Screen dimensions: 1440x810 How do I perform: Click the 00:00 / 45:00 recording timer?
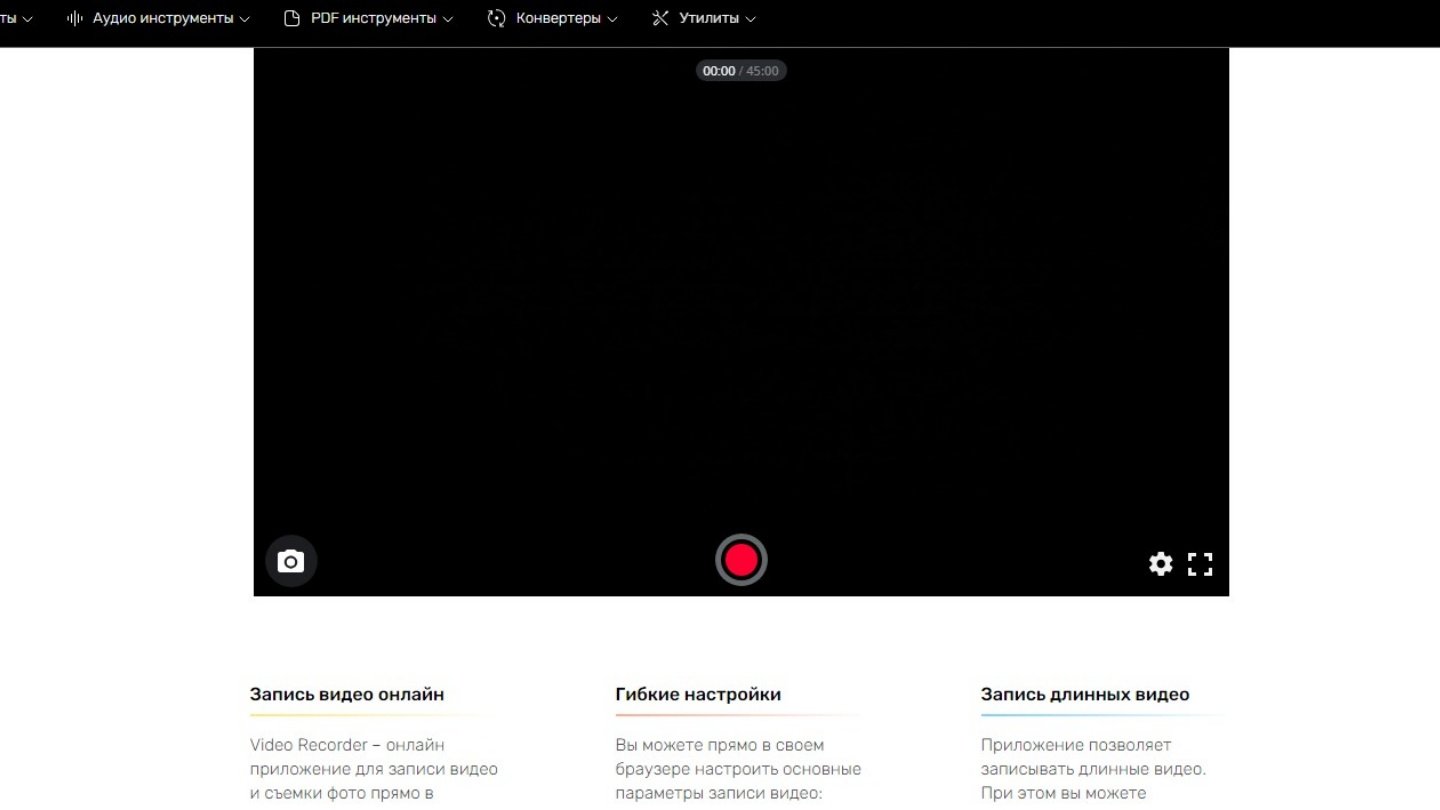(x=741, y=71)
